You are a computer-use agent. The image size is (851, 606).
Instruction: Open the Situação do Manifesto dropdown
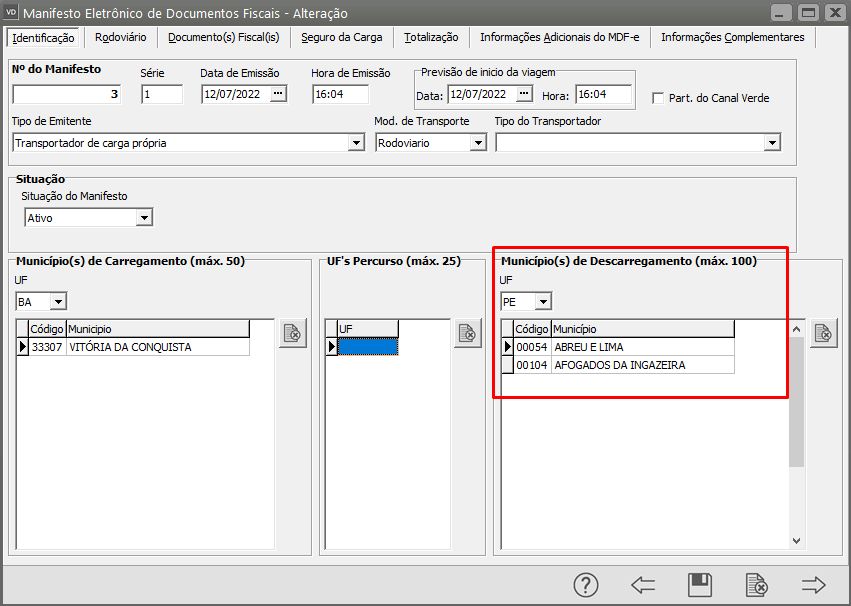click(x=145, y=218)
